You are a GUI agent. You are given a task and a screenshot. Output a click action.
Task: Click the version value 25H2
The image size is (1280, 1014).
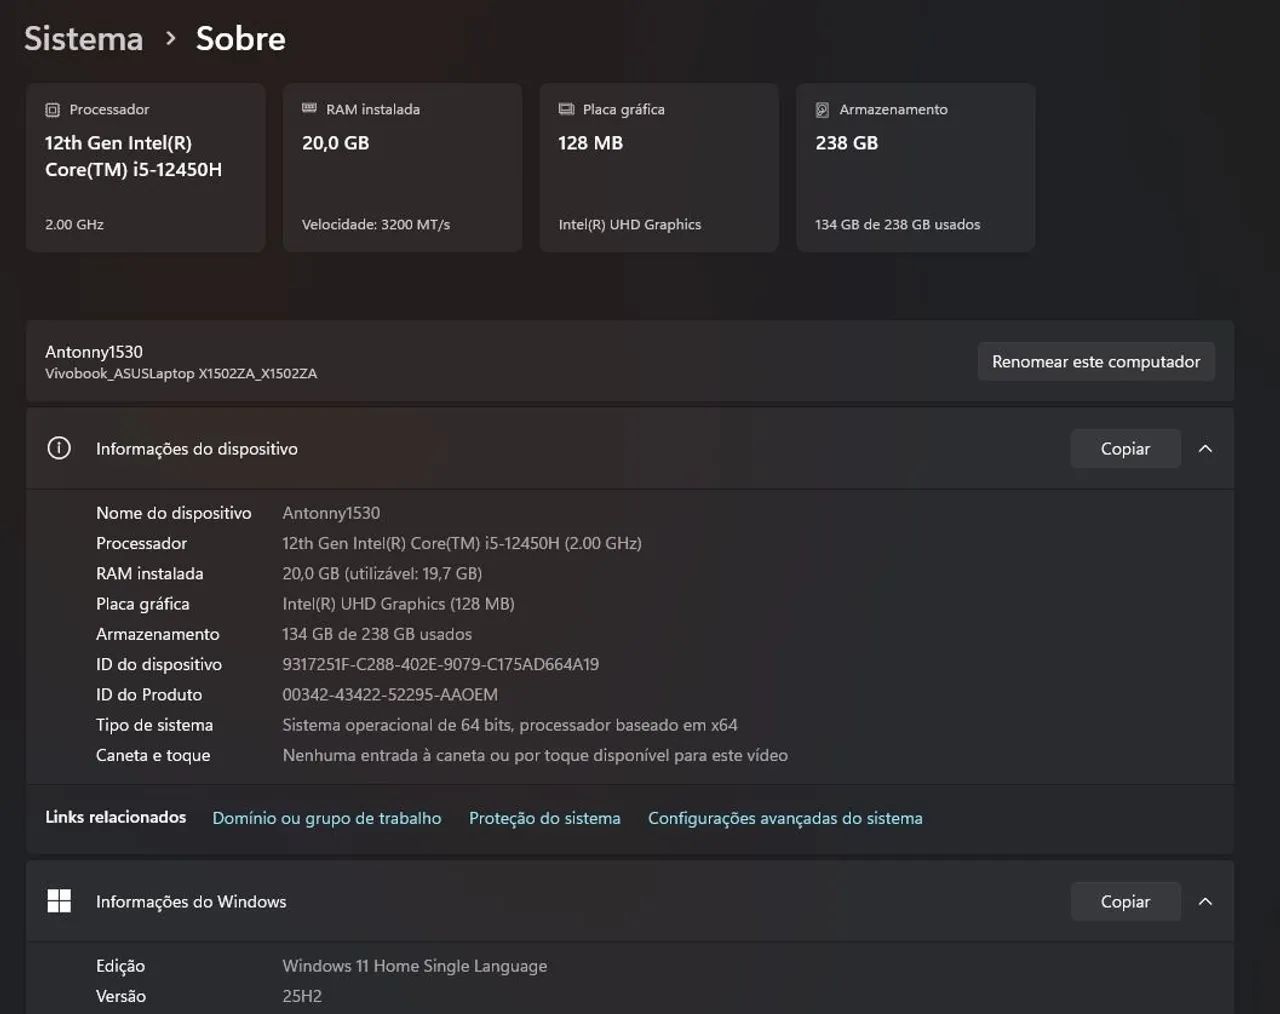pyautogui.click(x=302, y=996)
